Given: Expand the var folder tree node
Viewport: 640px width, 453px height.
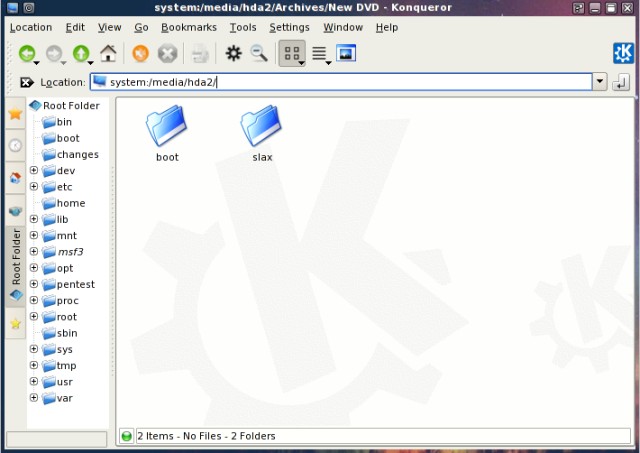Looking at the screenshot, I should click(x=34, y=397).
